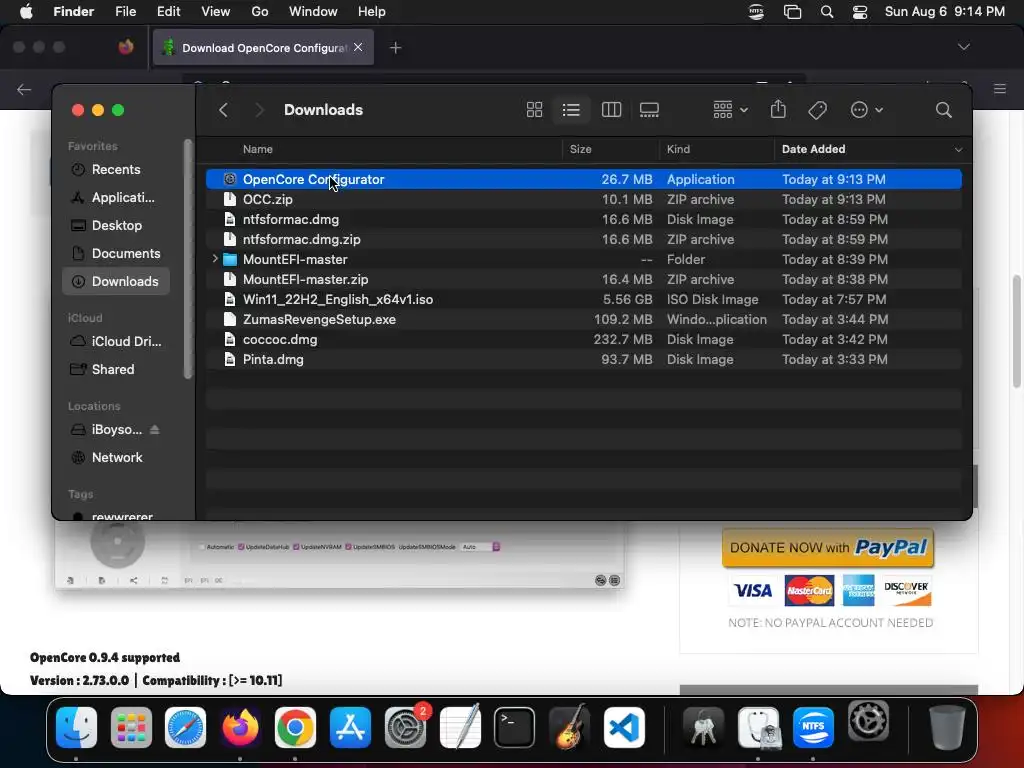Open Spotlight search in menu bar
1024x768 pixels.
[x=827, y=12]
